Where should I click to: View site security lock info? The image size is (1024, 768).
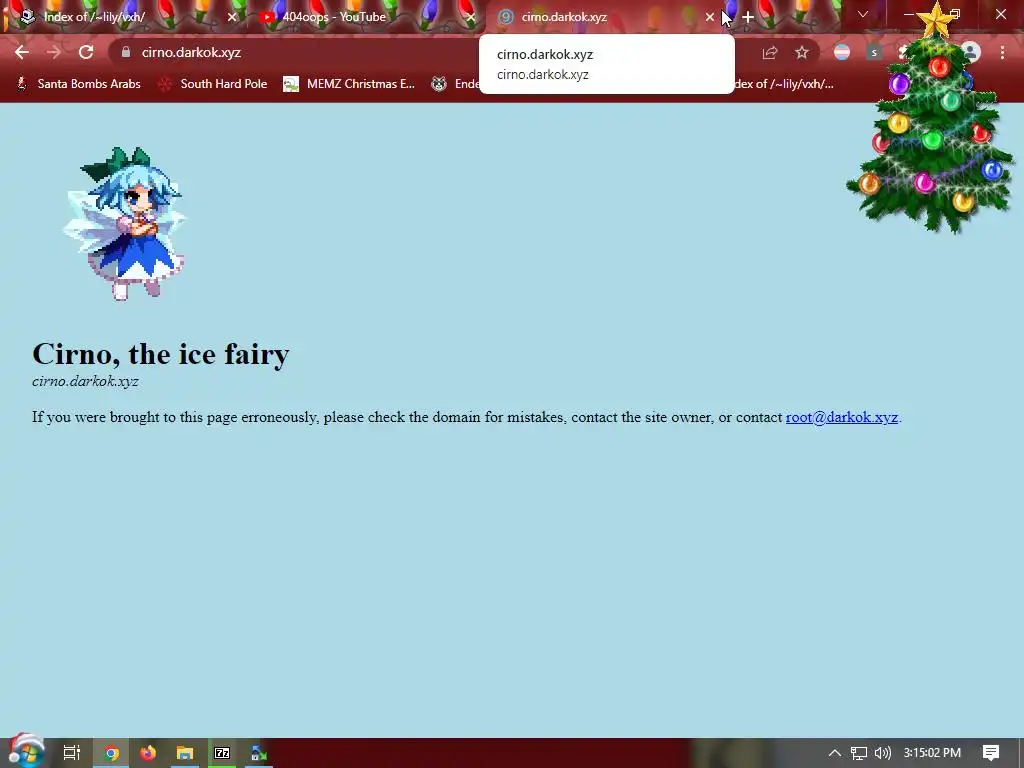coord(126,52)
